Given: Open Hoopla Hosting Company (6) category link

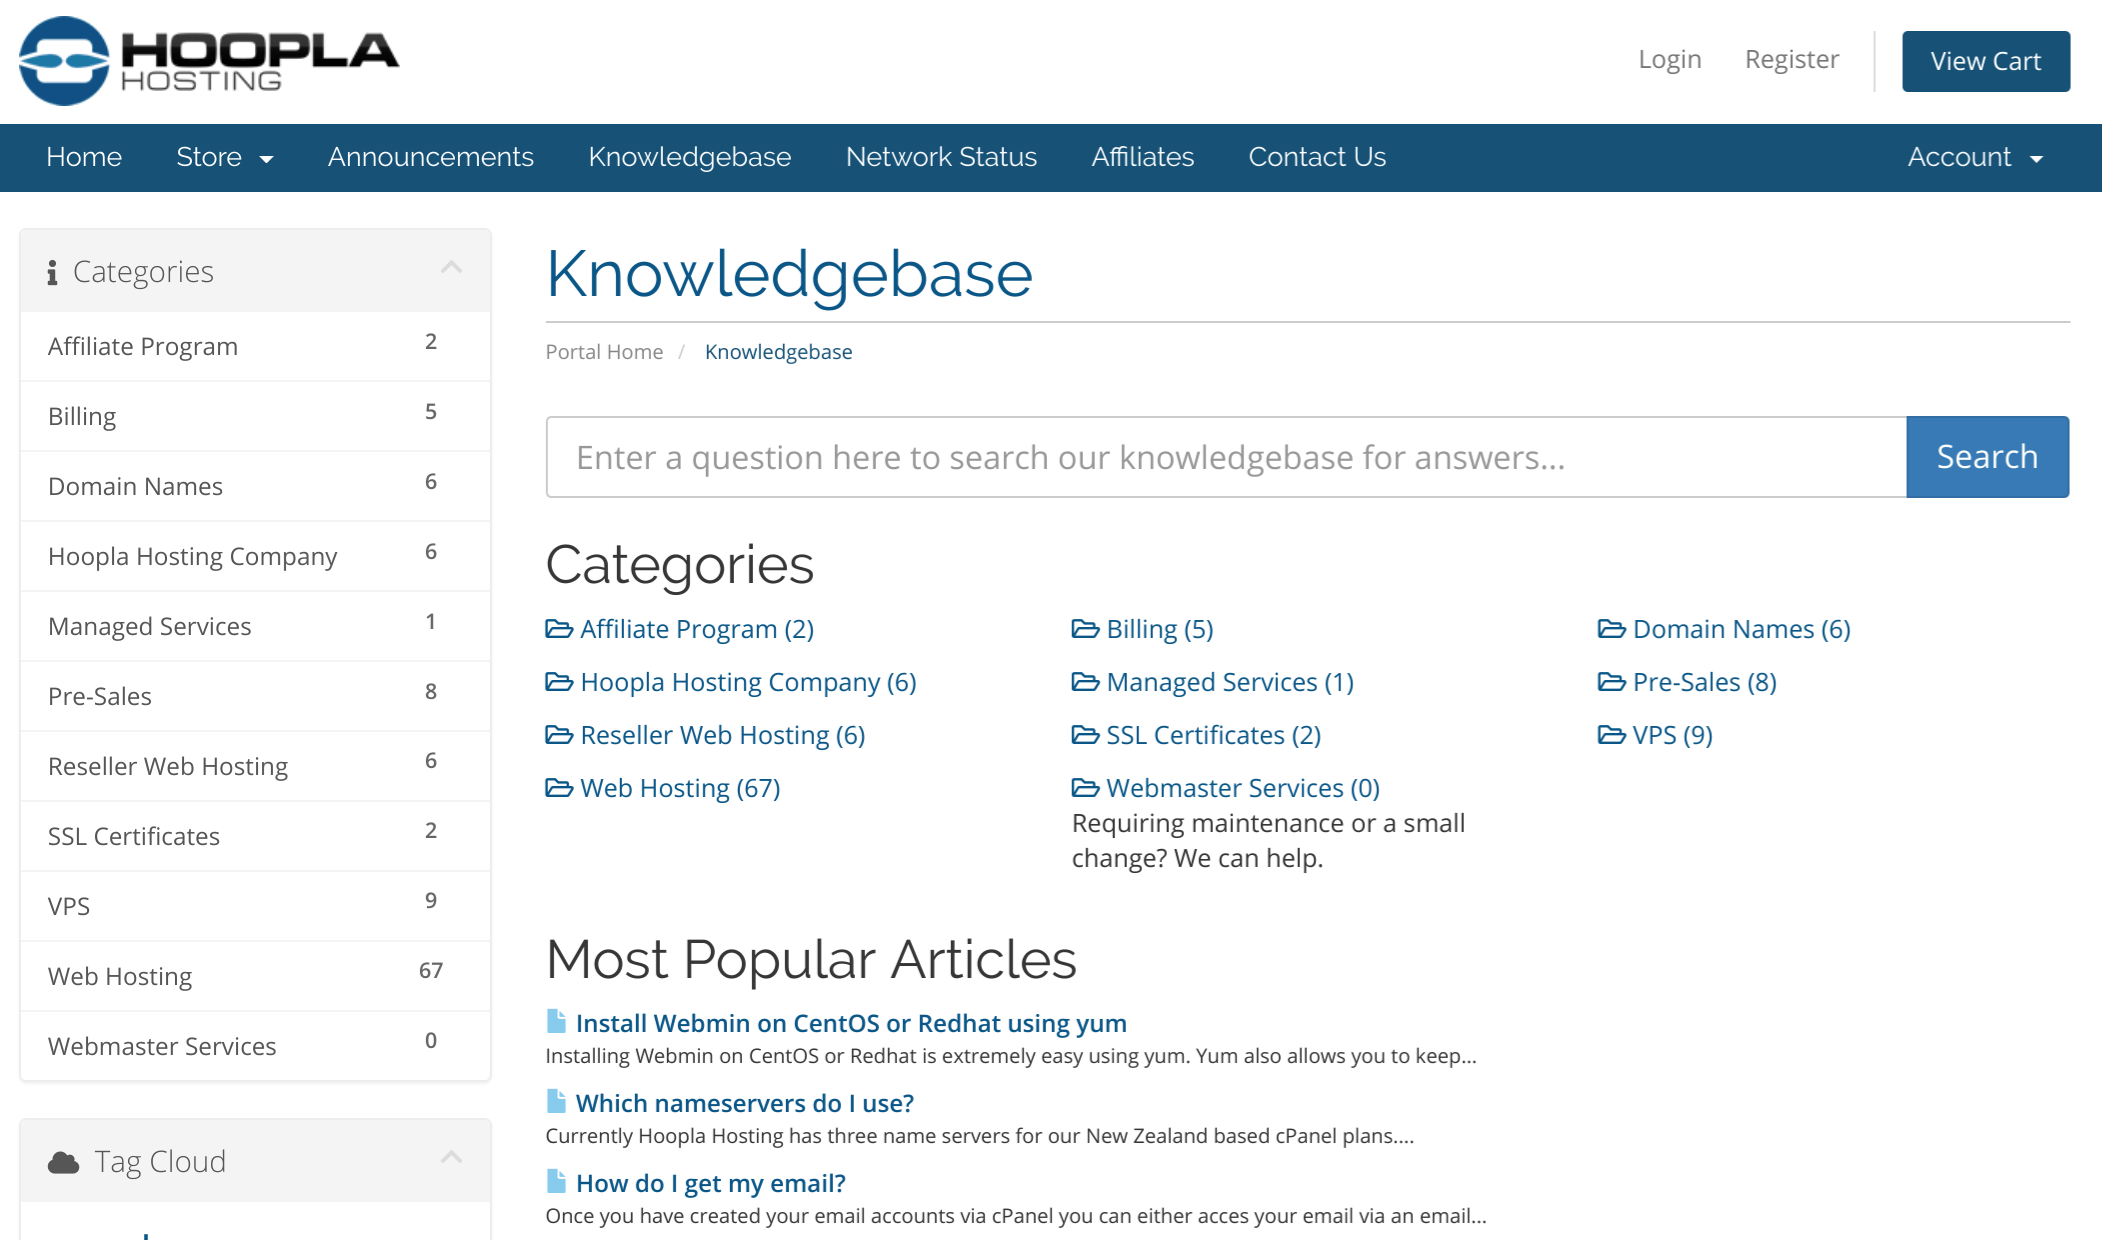Looking at the screenshot, I should (x=748, y=682).
